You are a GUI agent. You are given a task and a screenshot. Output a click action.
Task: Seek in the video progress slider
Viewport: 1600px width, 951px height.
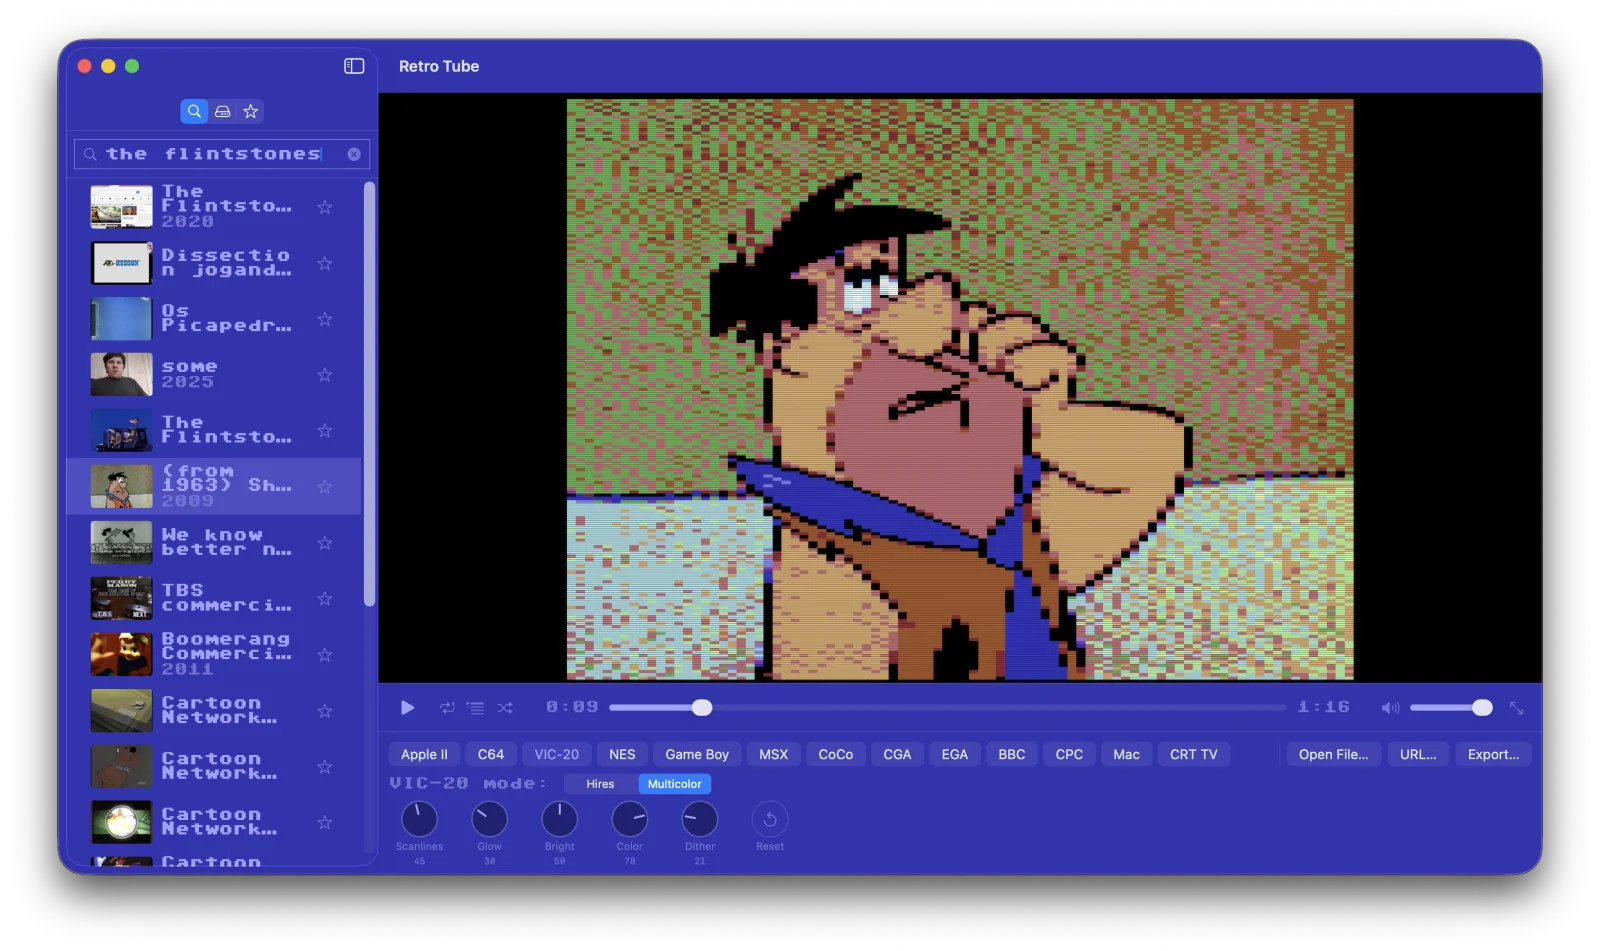pos(947,708)
